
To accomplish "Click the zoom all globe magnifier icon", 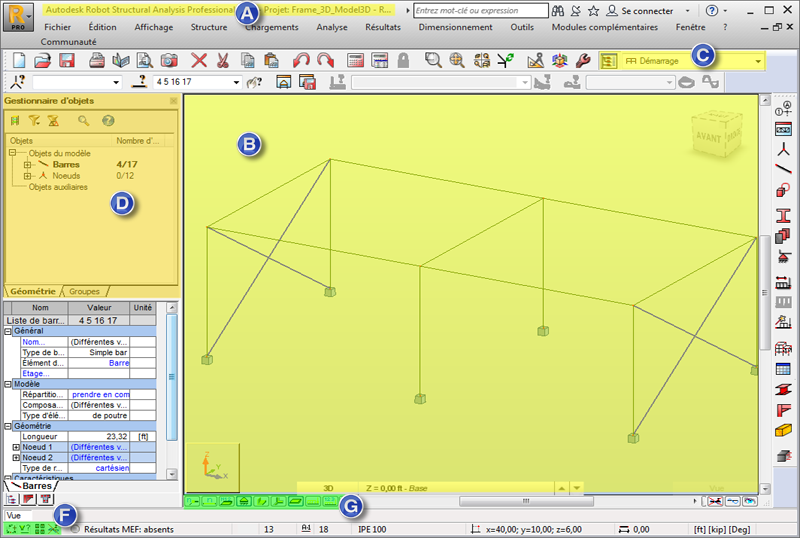I will point(457,61).
